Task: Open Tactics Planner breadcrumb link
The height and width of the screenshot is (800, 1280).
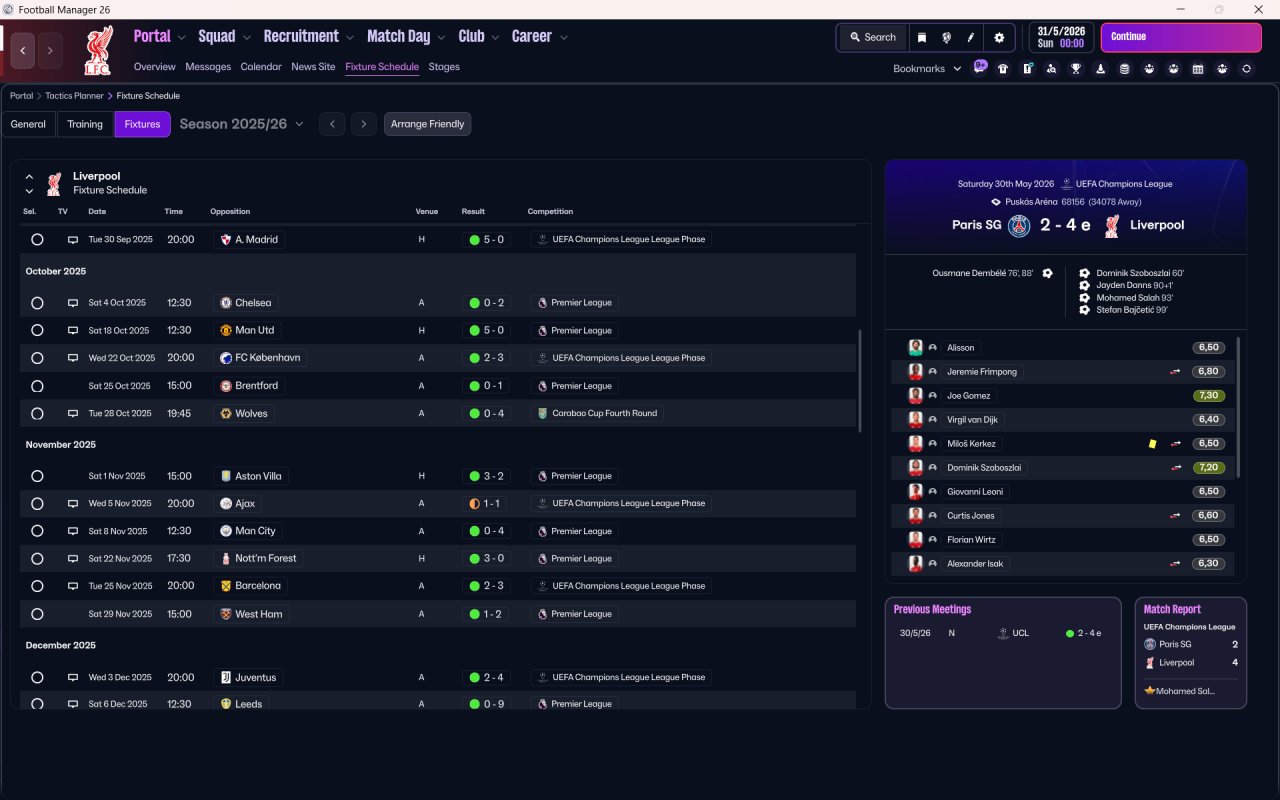Action: pyautogui.click(x=75, y=96)
